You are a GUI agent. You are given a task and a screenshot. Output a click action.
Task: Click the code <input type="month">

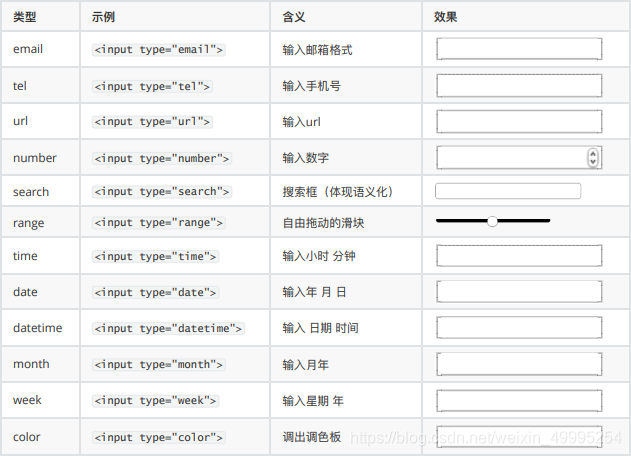point(159,365)
